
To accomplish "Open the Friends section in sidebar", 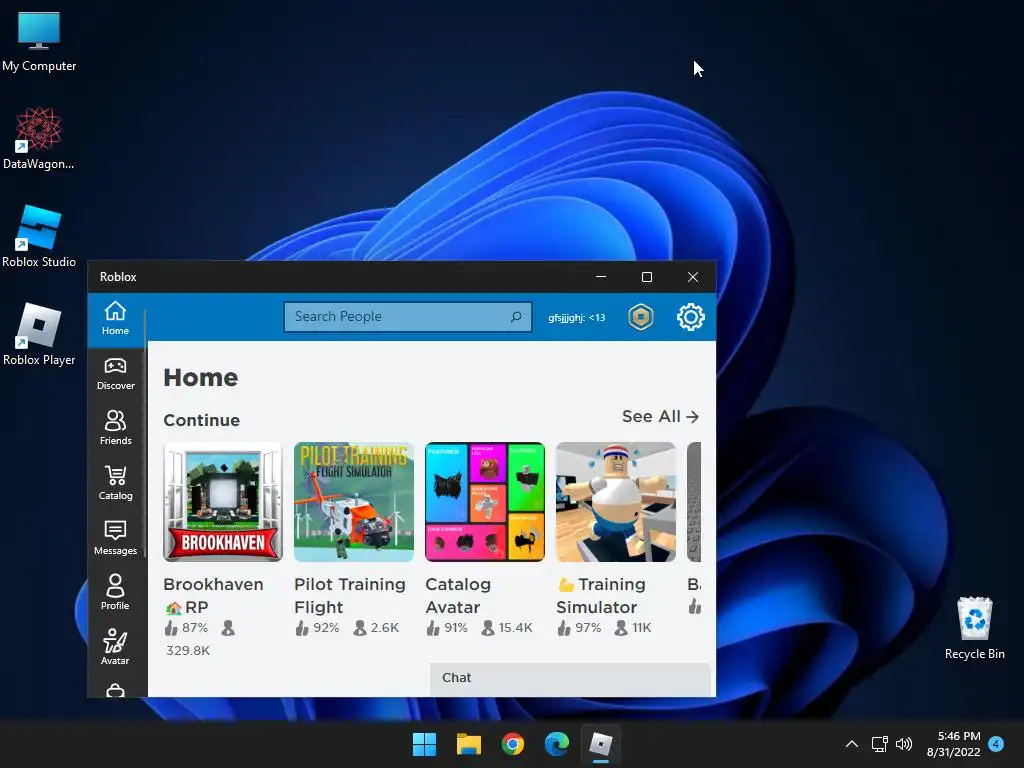I will (x=116, y=428).
